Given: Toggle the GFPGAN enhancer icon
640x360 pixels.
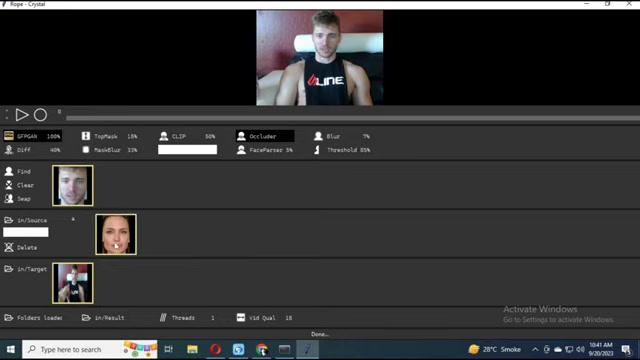Looking at the screenshot, I should pyautogui.click(x=9, y=136).
